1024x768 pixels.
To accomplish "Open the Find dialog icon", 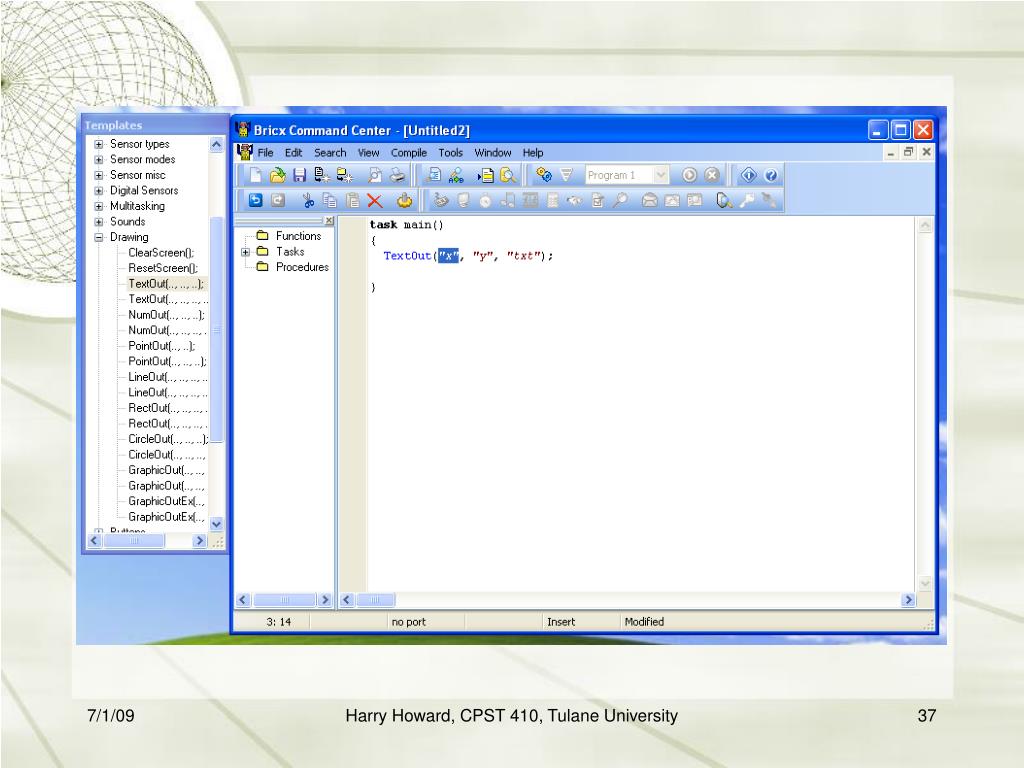I will [x=434, y=175].
